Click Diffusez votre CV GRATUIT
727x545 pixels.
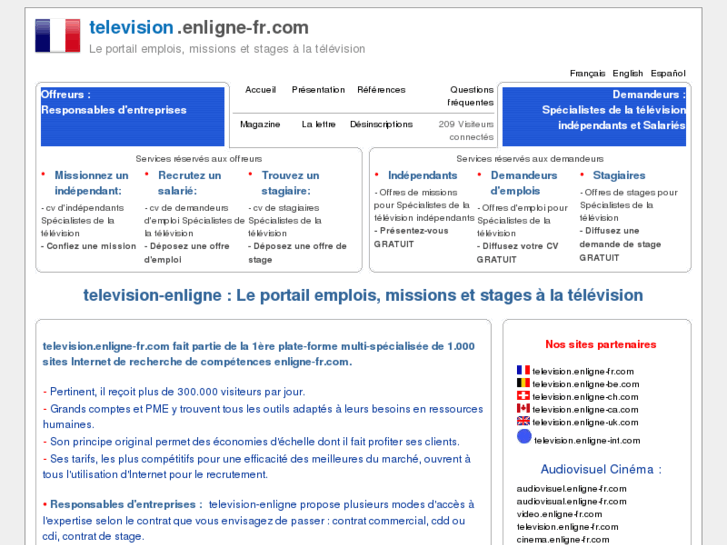pos(517,253)
